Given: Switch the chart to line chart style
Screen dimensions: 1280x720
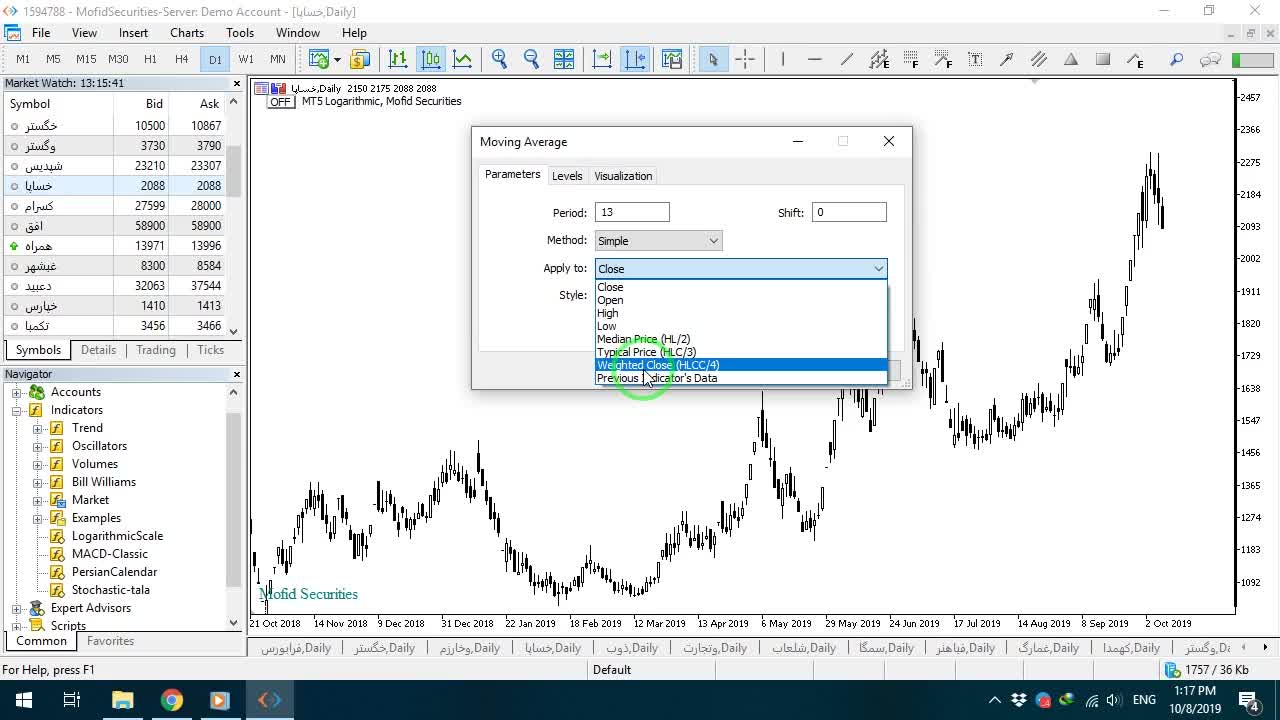Looking at the screenshot, I should coord(463,59).
